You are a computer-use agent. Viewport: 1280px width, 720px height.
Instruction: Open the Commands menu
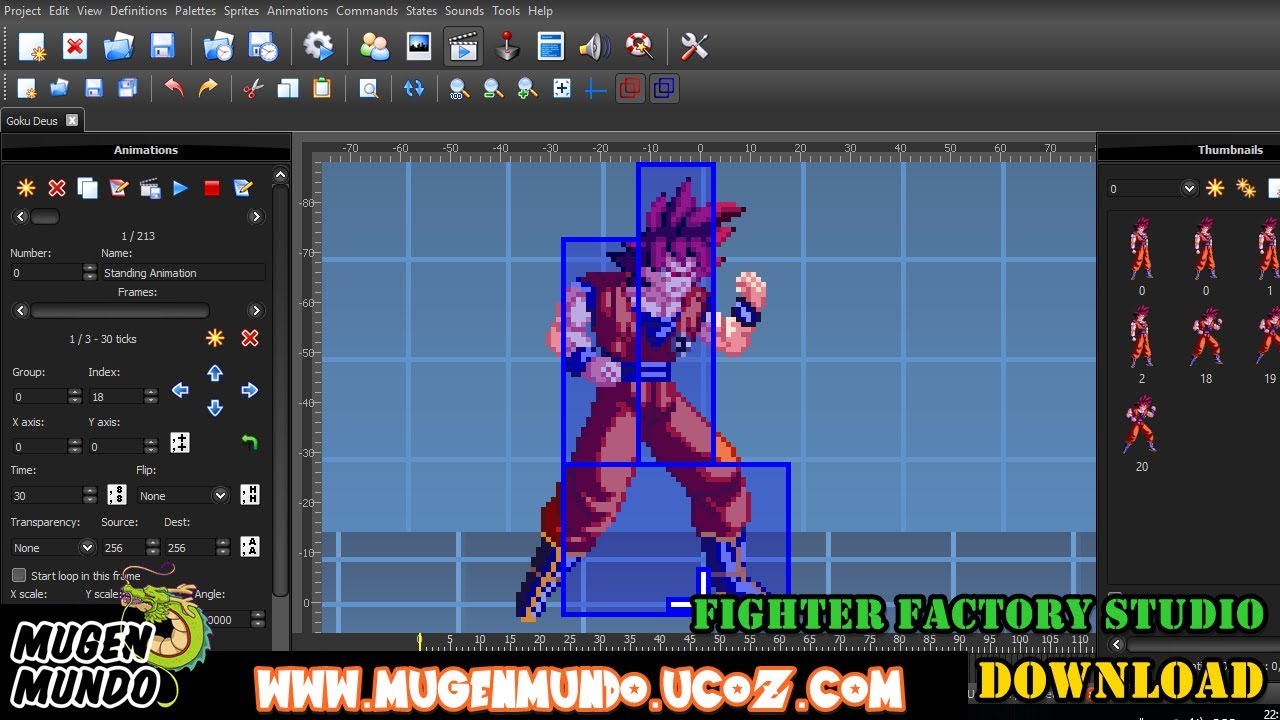pyautogui.click(x=367, y=10)
